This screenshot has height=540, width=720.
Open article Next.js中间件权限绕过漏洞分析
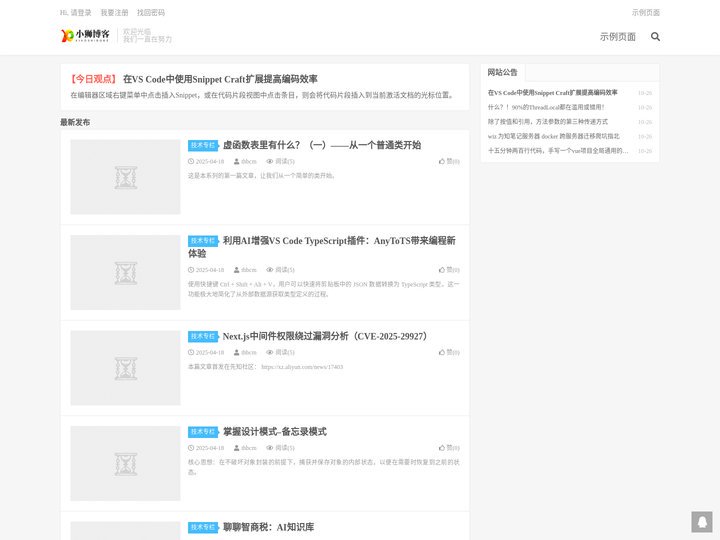[x=325, y=336]
